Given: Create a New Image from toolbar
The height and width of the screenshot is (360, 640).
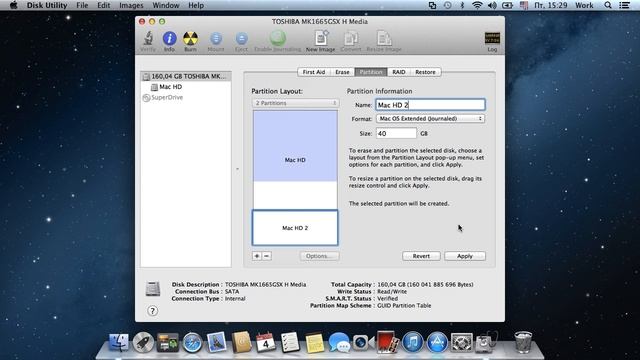Looking at the screenshot, I should pyautogui.click(x=320, y=41).
